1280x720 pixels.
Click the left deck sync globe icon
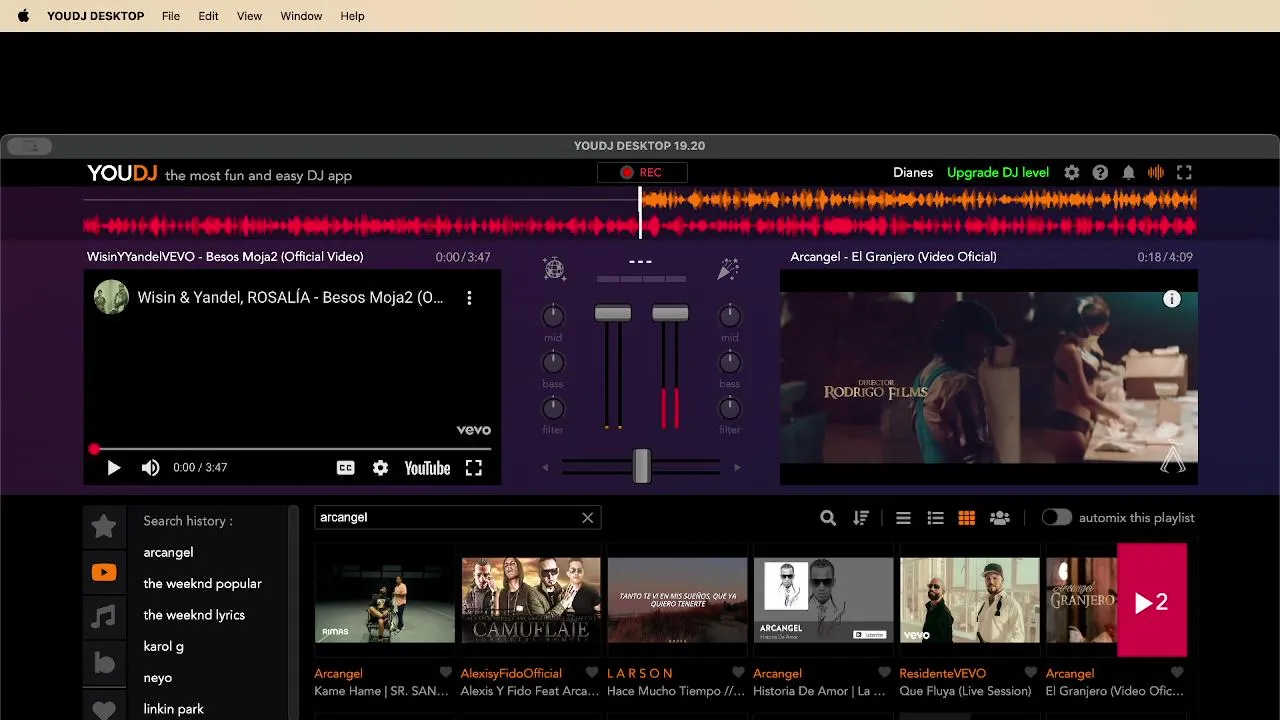[554, 268]
